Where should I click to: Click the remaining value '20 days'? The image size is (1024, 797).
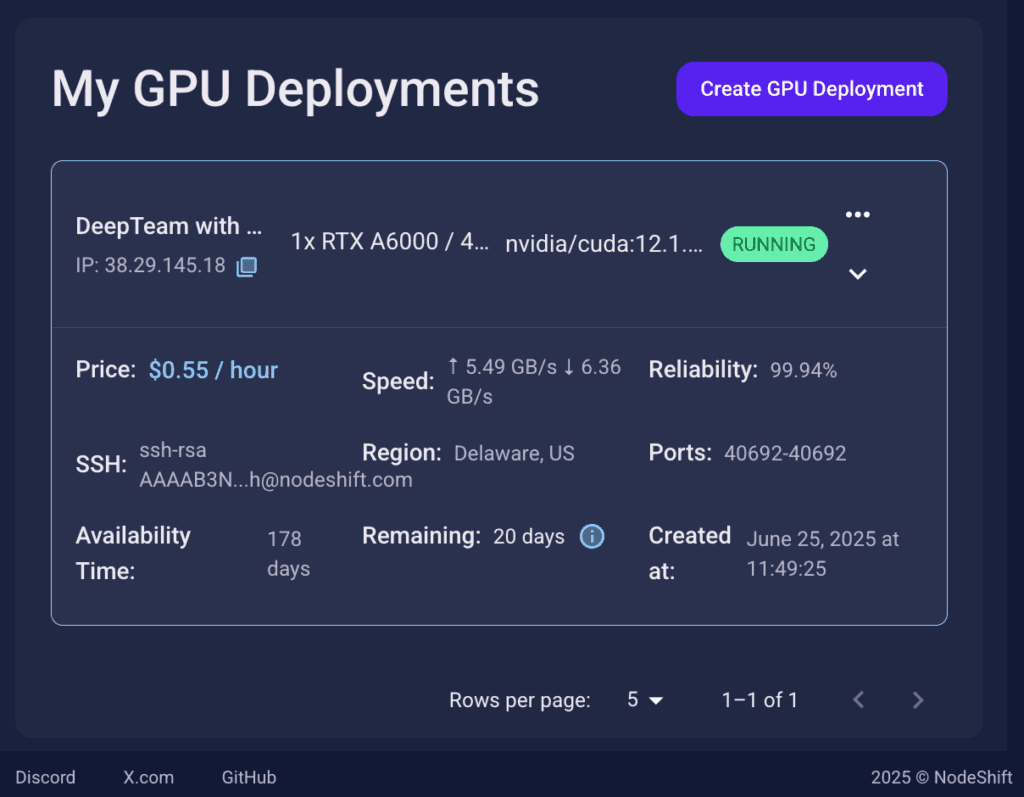point(529,536)
